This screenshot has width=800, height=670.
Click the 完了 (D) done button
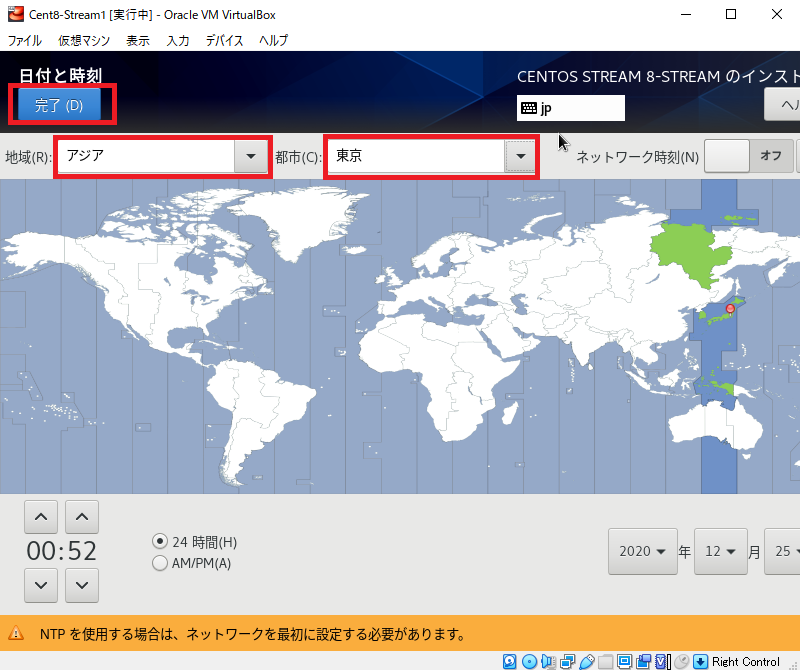pos(59,105)
